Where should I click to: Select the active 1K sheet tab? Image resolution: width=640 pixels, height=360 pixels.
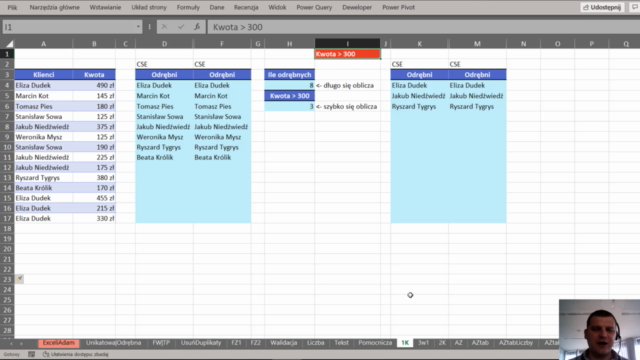point(405,343)
